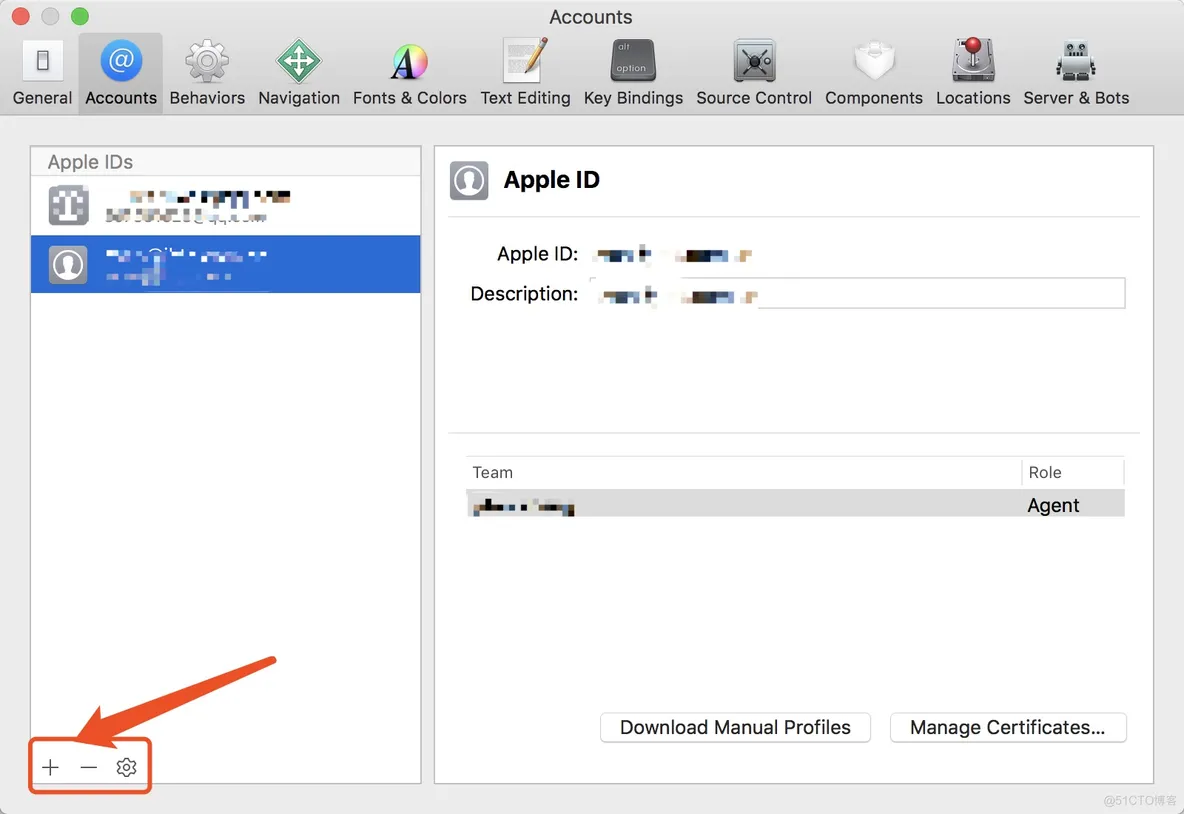Open Server & Bots preferences
The width and height of the screenshot is (1184, 814).
point(1076,73)
